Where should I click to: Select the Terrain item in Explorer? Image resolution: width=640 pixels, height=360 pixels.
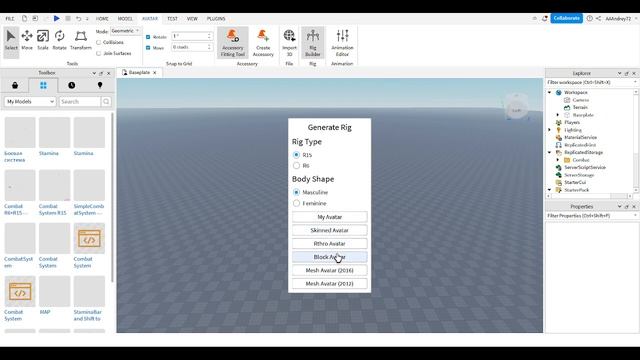(580, 107)
